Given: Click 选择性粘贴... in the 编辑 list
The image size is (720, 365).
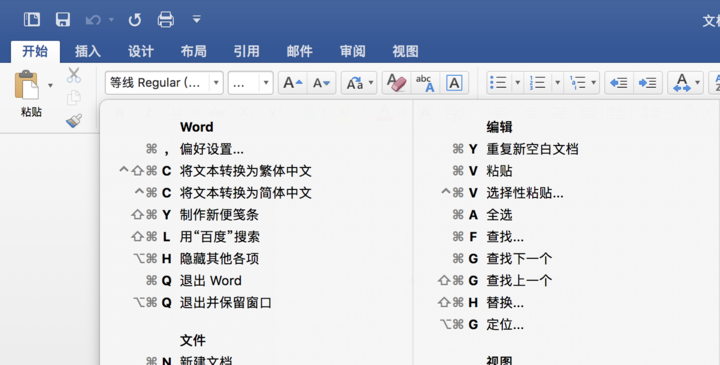Looking at the screenshot, I should 525,193.
